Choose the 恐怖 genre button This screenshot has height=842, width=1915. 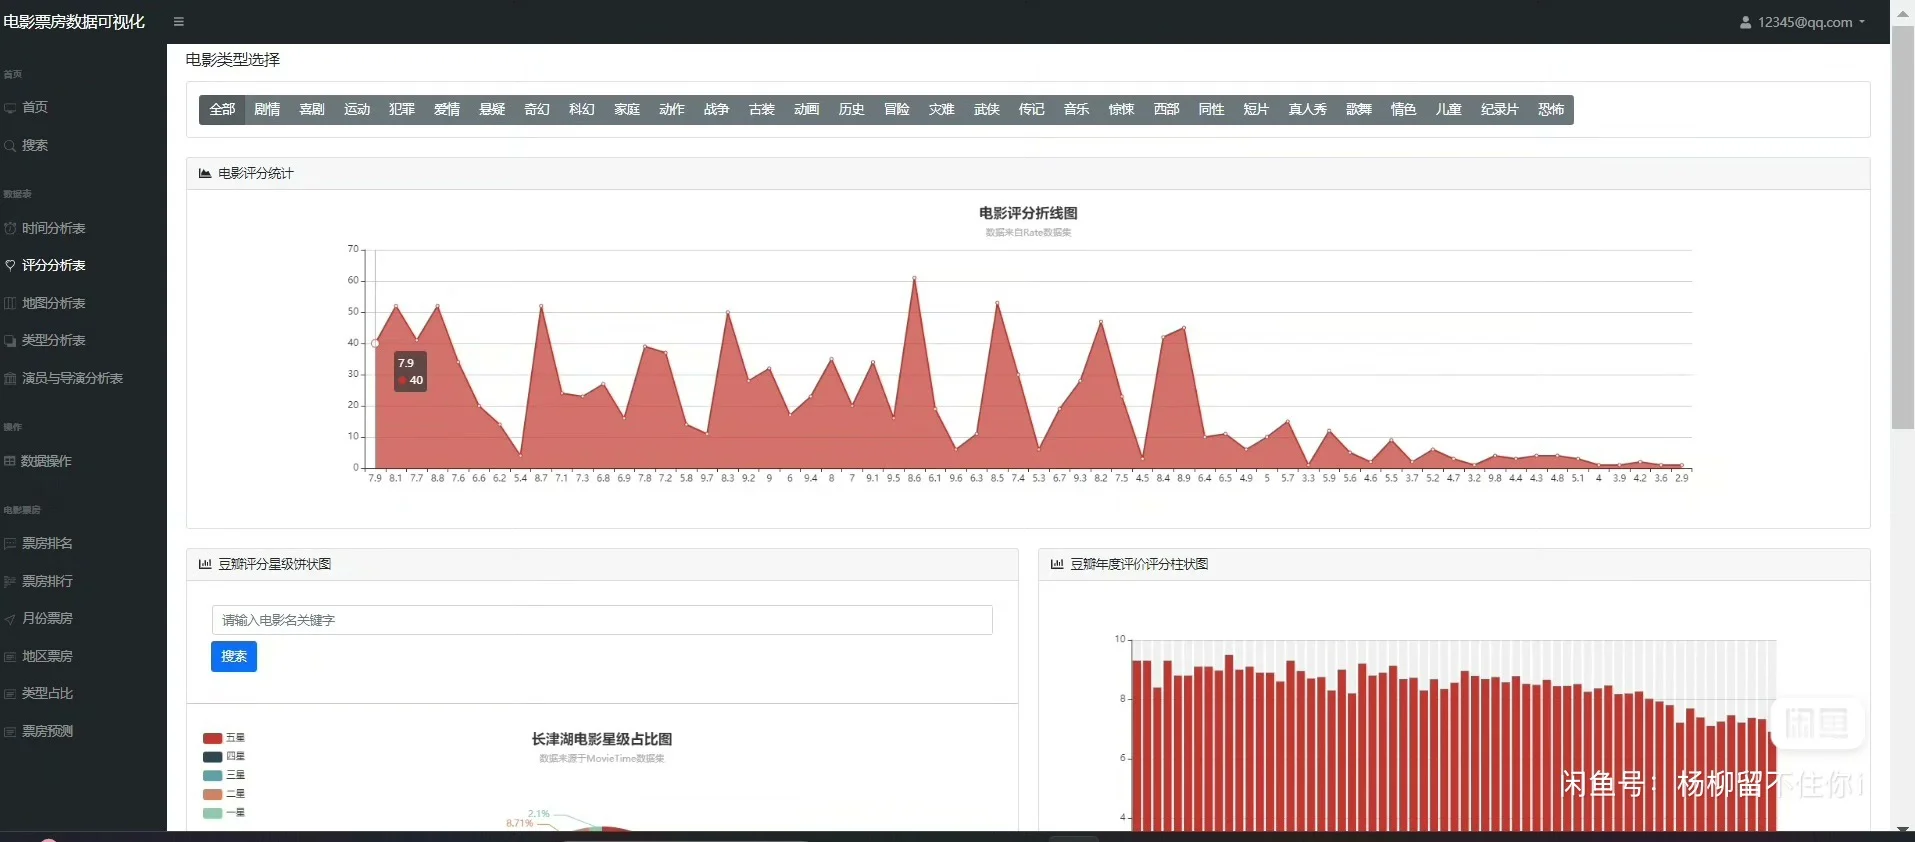(1551, 109)
